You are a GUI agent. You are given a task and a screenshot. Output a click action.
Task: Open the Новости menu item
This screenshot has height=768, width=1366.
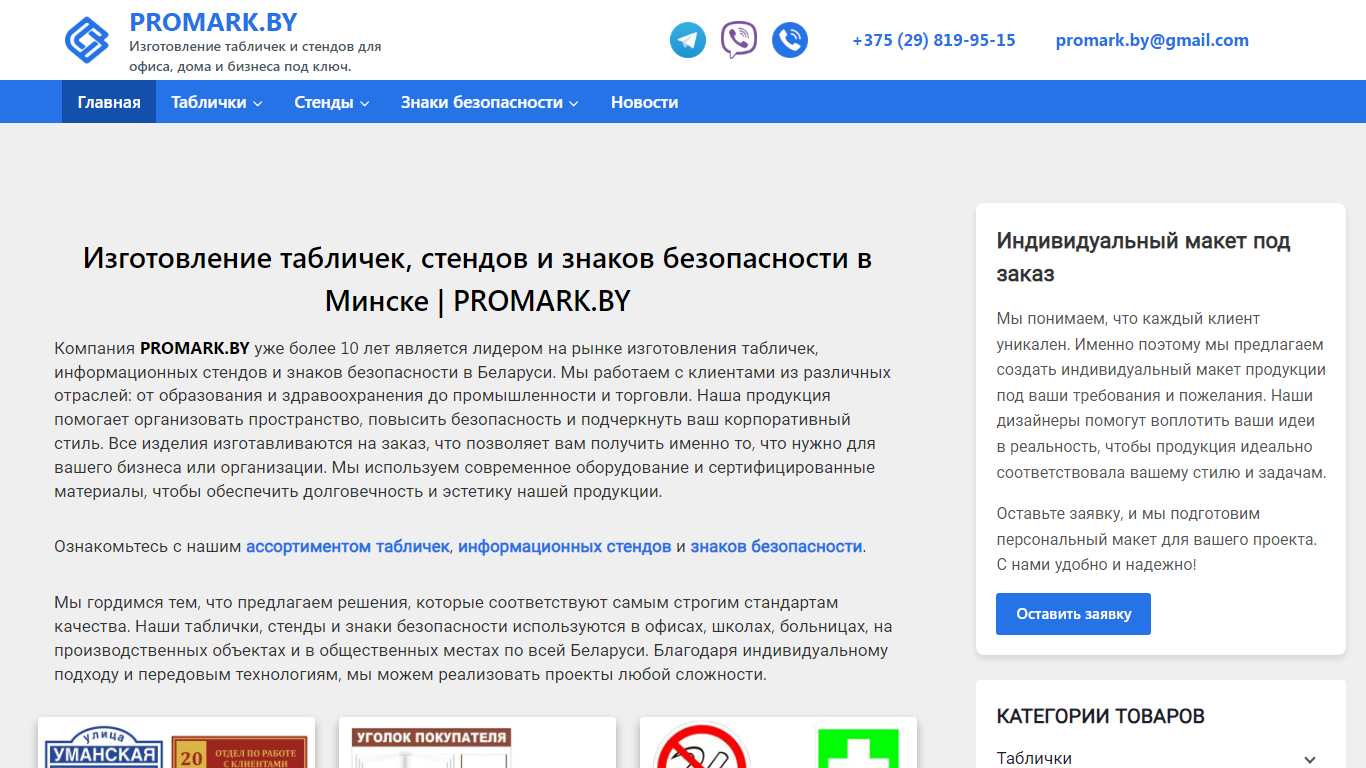(x=644, y=102)
